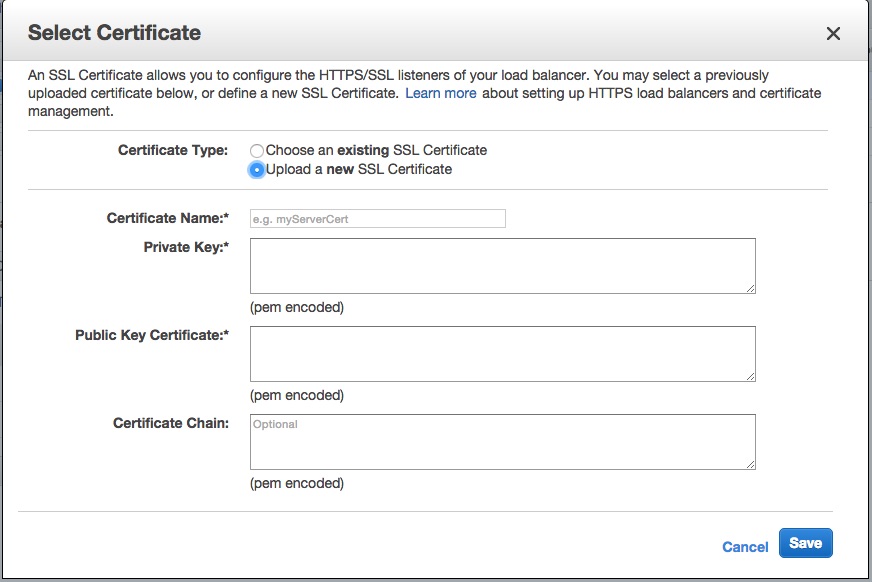Click the Certificate Chain label
The image size is (872, 582).
pyautogui.click(x=171, y=423)
